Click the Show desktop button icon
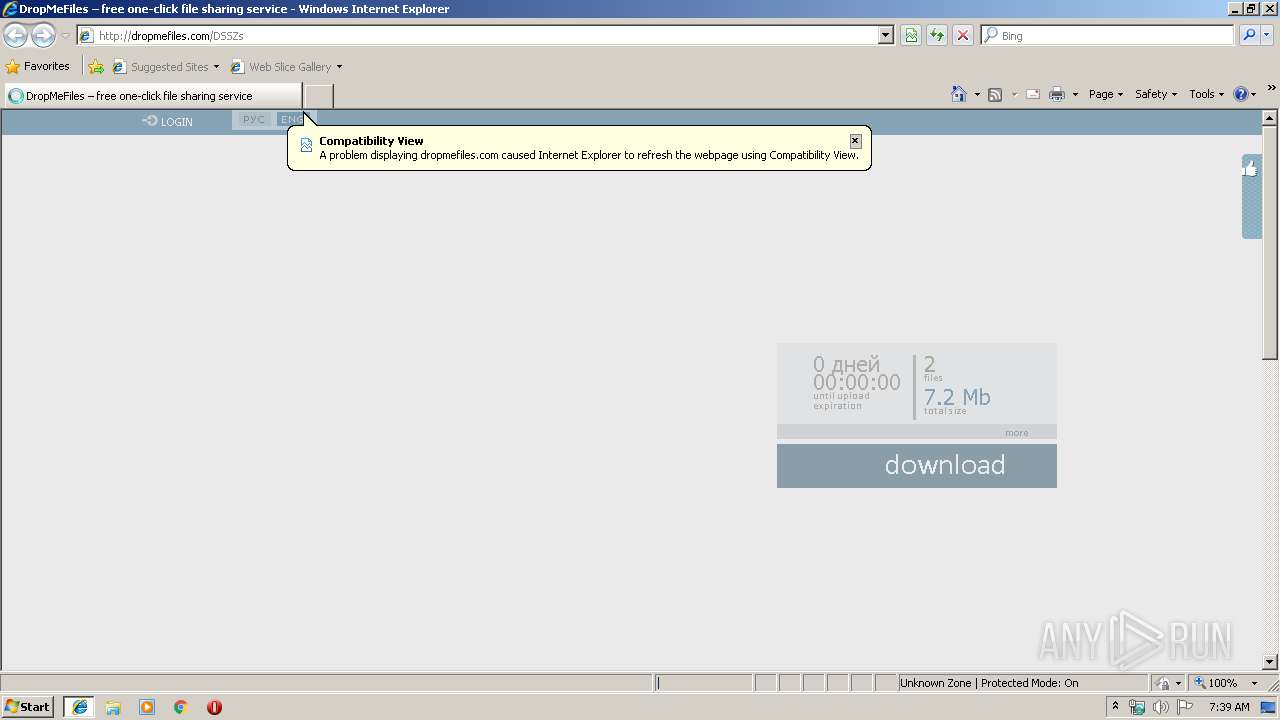1280x720 pixels. tap(1269, 707)
